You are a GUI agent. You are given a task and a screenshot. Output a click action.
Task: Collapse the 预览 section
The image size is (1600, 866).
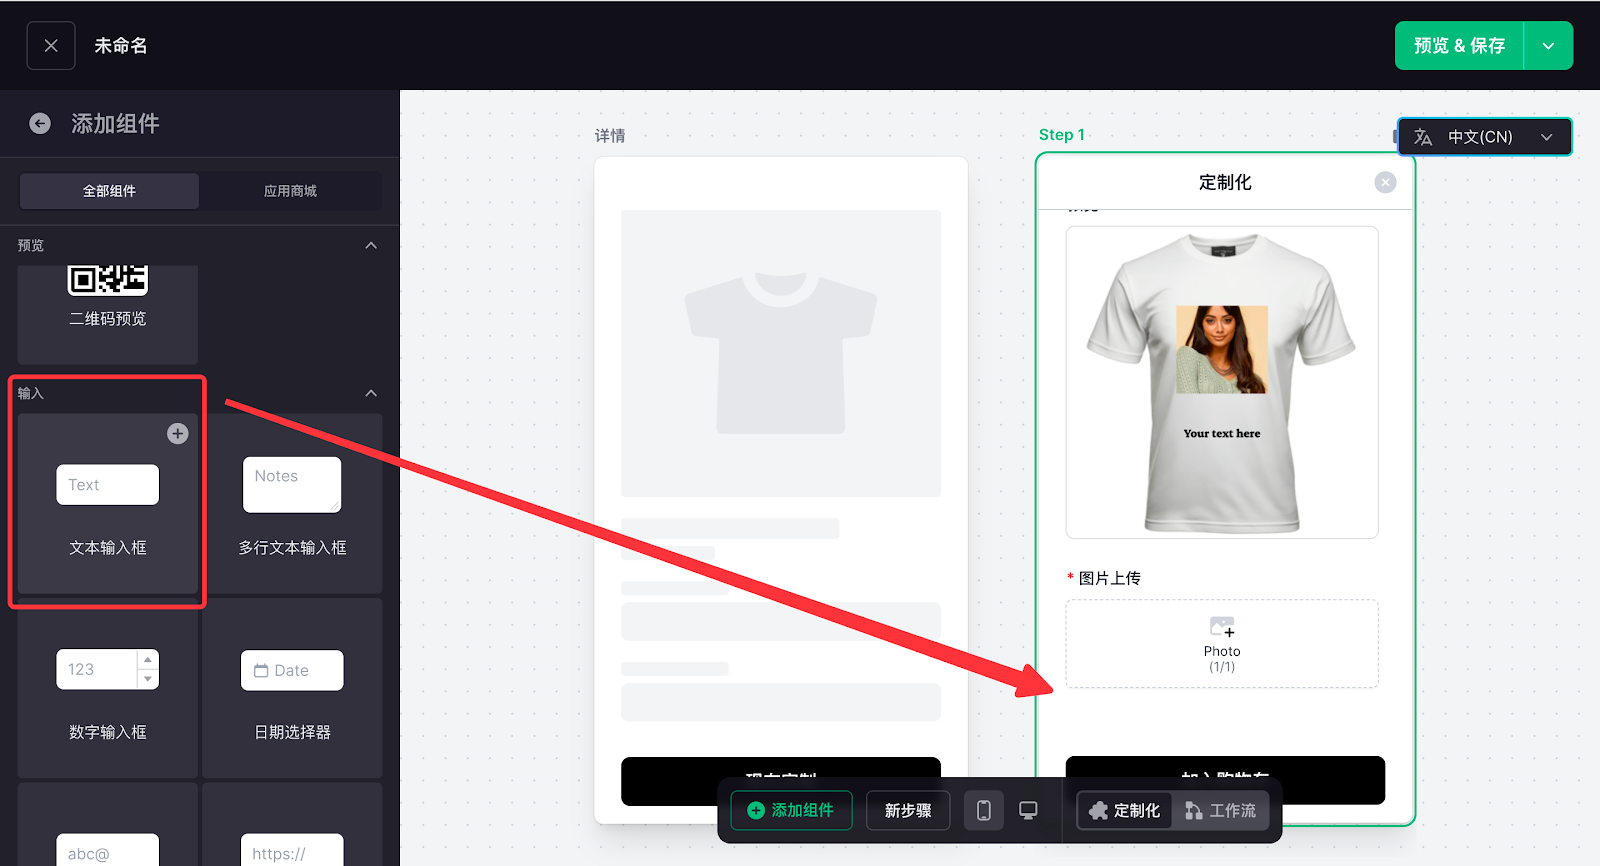pyautogui.click(x=371, y=245)
